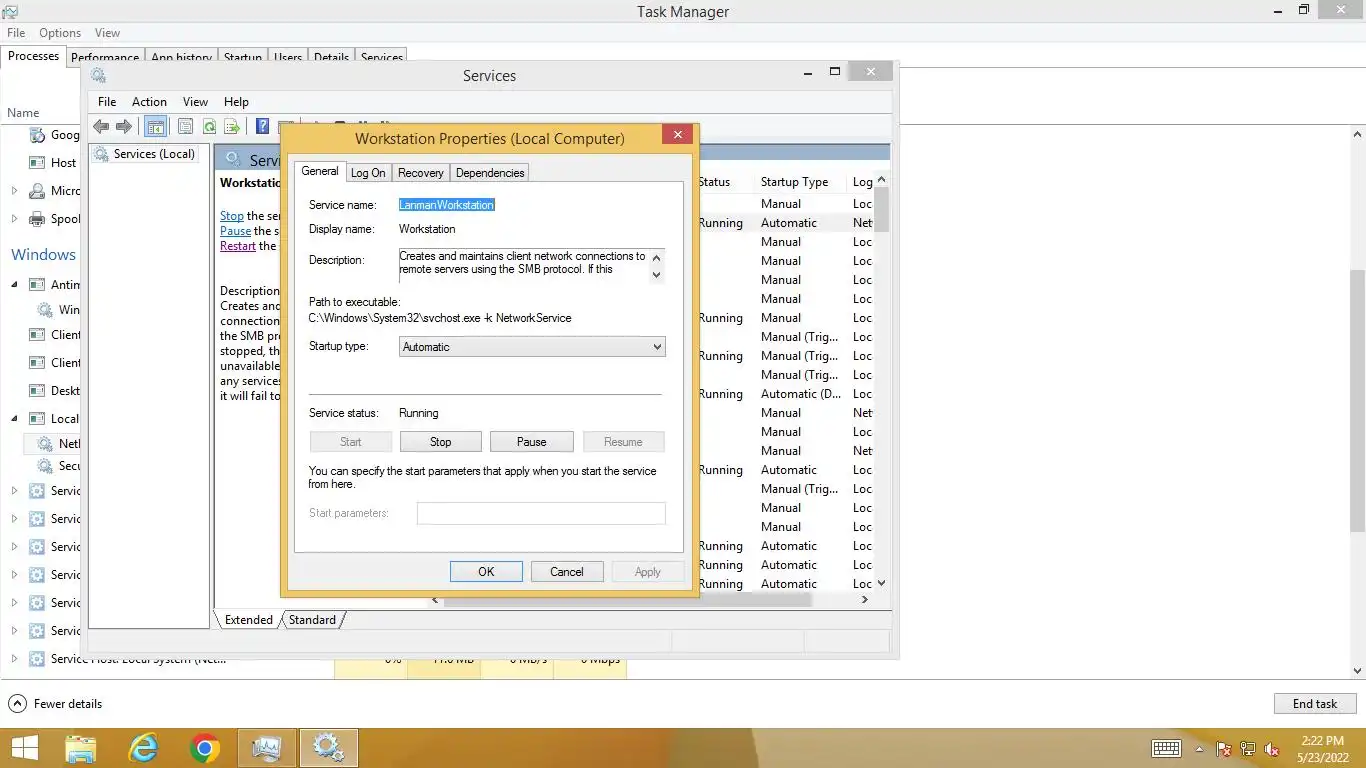This screenshot has height=768, width=1366.
Task: Click the Export List toolbar icon
Action: [x=232, y=126]
